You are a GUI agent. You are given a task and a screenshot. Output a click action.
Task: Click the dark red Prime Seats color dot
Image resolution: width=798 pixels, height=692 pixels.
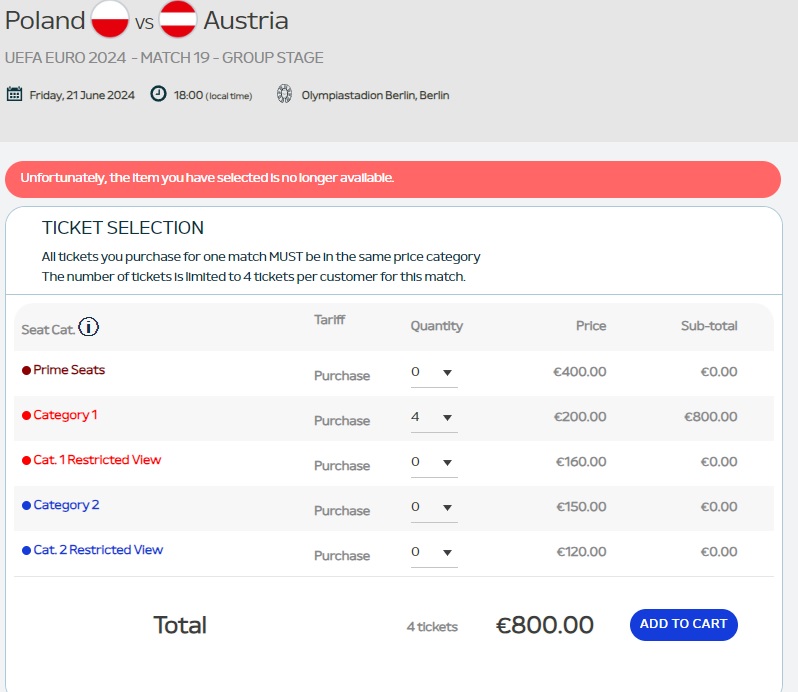[26, 370]
